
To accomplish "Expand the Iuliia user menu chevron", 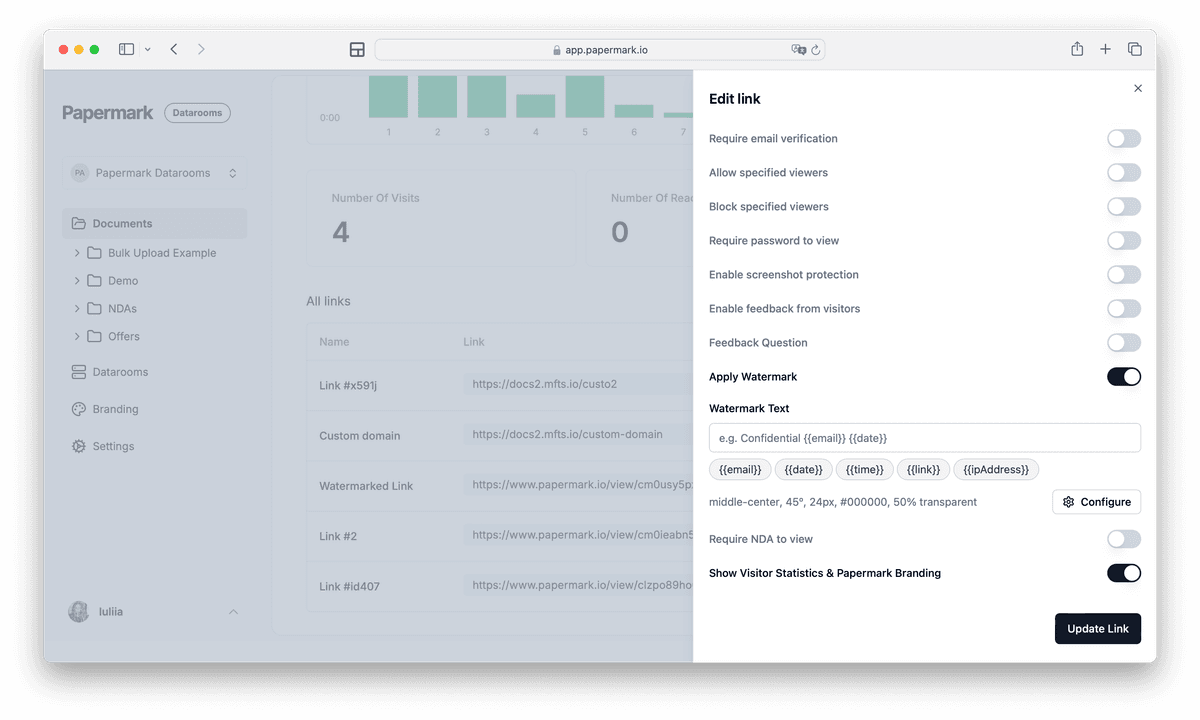I will pyautogui.click(x=233, y=612).
